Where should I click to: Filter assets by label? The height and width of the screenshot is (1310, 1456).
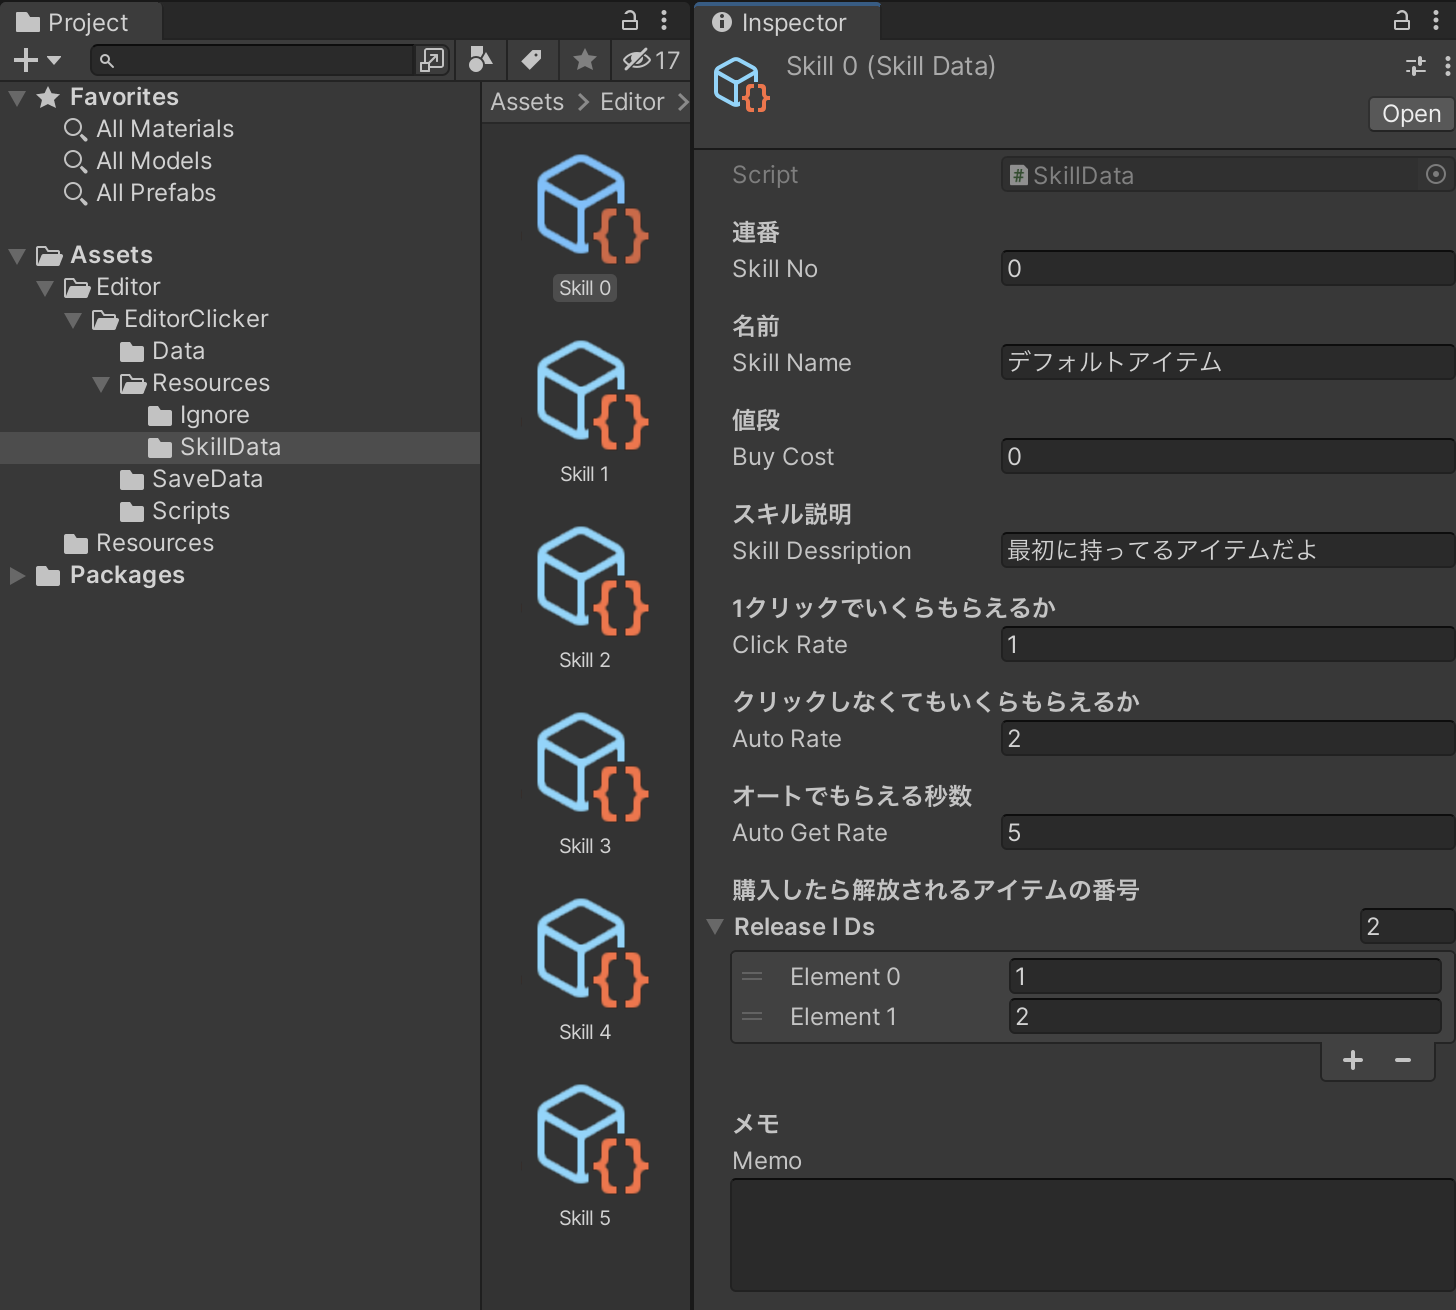(x=532, y=60)
